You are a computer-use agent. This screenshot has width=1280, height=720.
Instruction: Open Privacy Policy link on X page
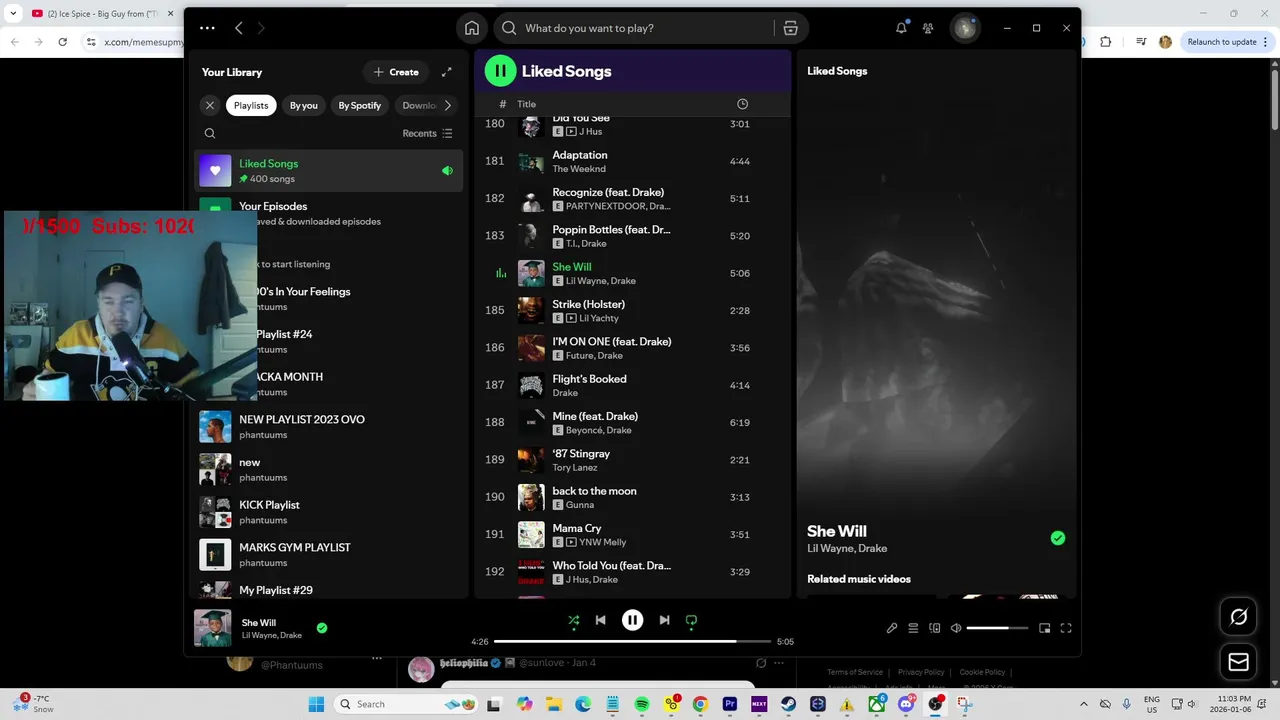click(x=921, y=672)
